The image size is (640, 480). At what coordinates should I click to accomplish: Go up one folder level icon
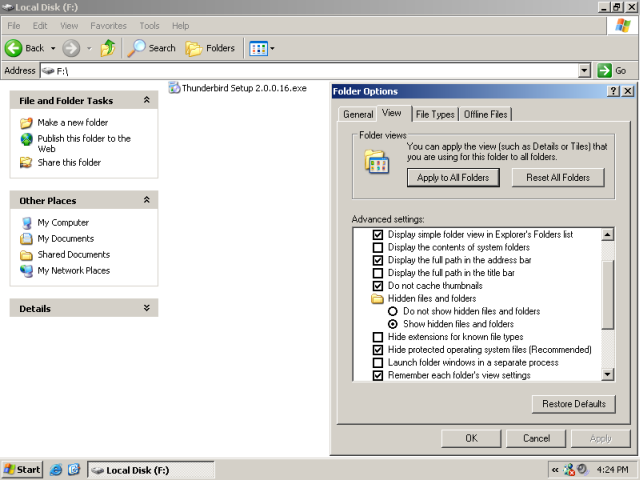pos(108,48)
